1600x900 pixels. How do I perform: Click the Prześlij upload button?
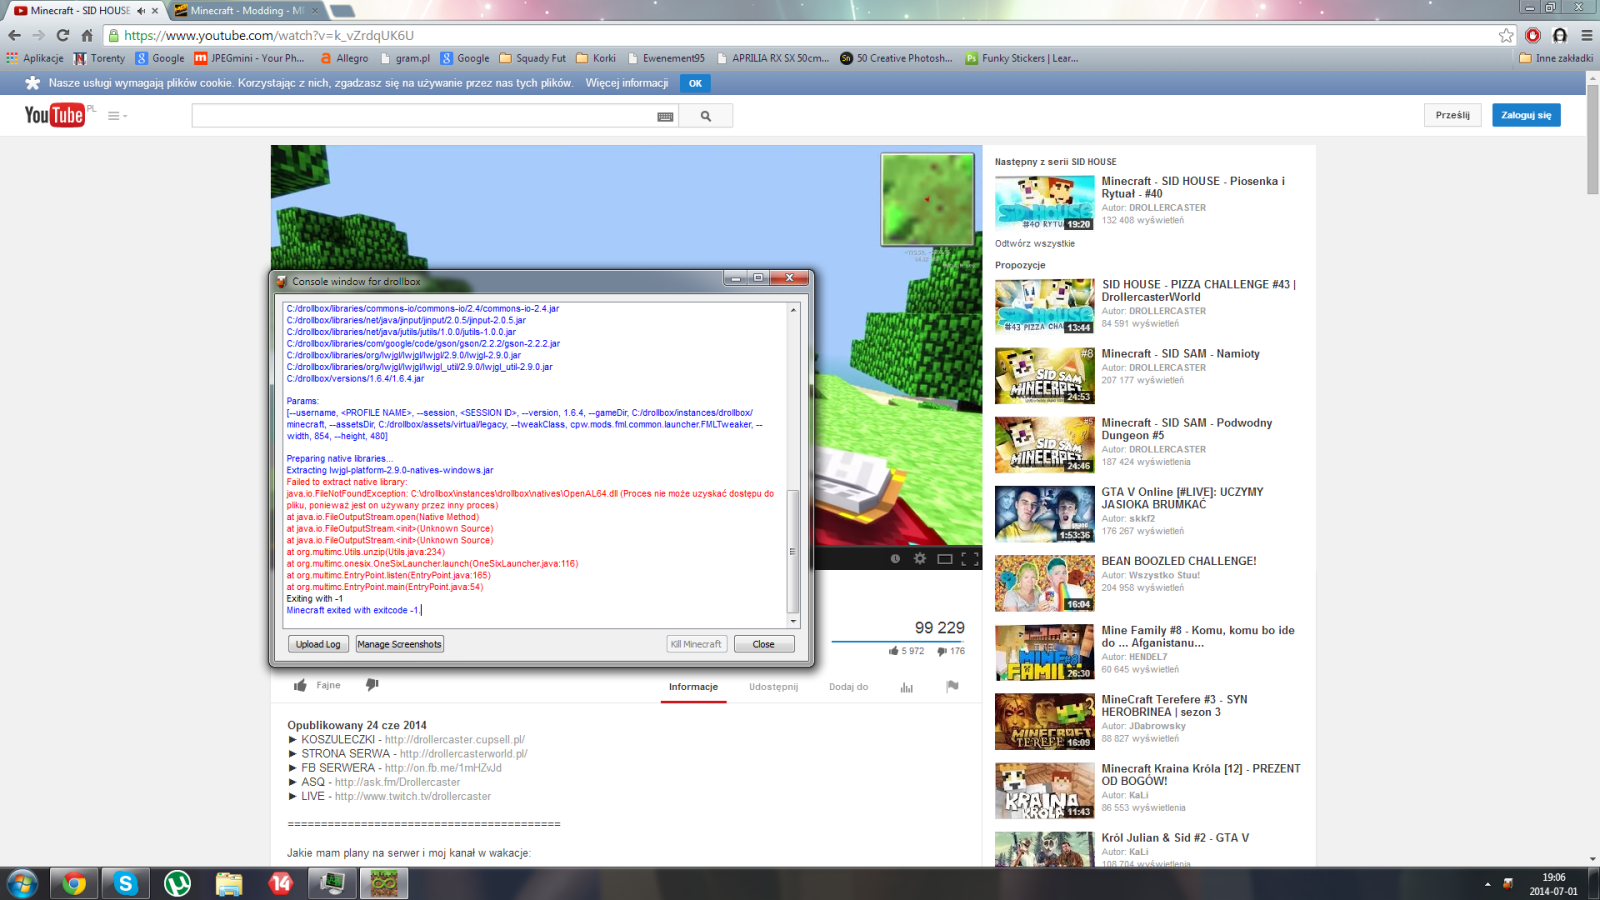[x=1452, y=115]
